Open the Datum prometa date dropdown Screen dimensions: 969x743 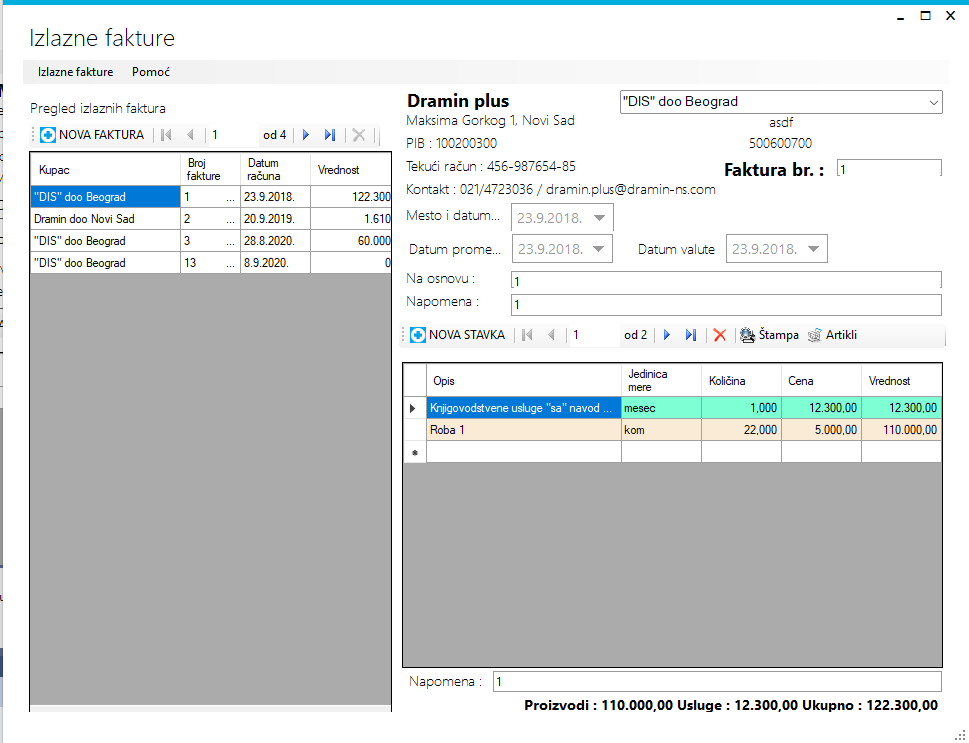pos(598,248)
